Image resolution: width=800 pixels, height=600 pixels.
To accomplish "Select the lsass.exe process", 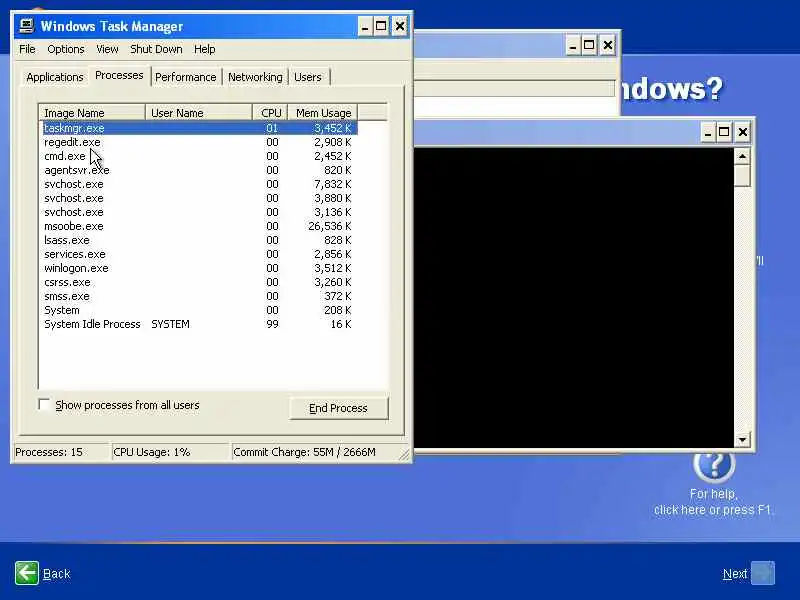I will [67, 240].
